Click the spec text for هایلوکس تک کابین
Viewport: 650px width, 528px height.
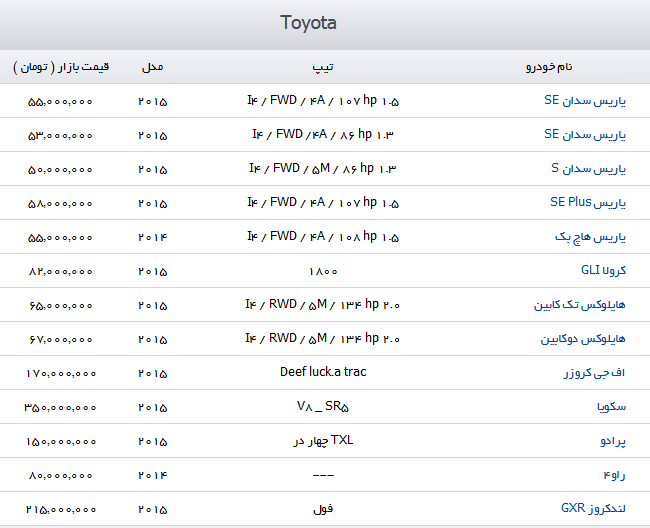323,305
